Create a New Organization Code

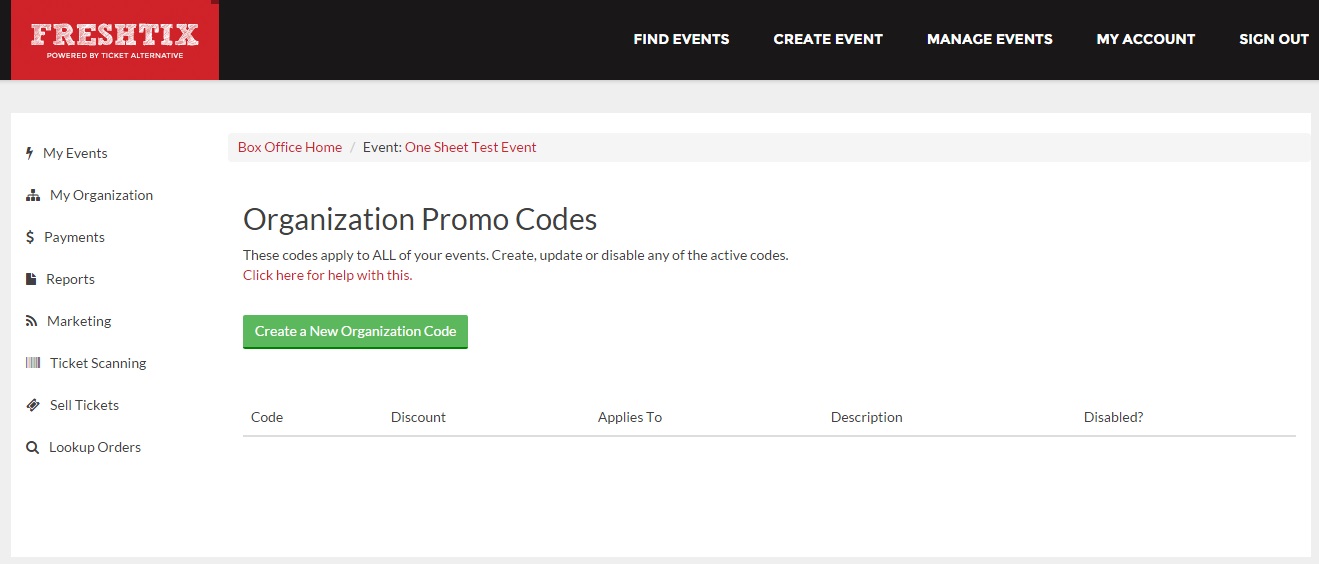click(355, 332)
